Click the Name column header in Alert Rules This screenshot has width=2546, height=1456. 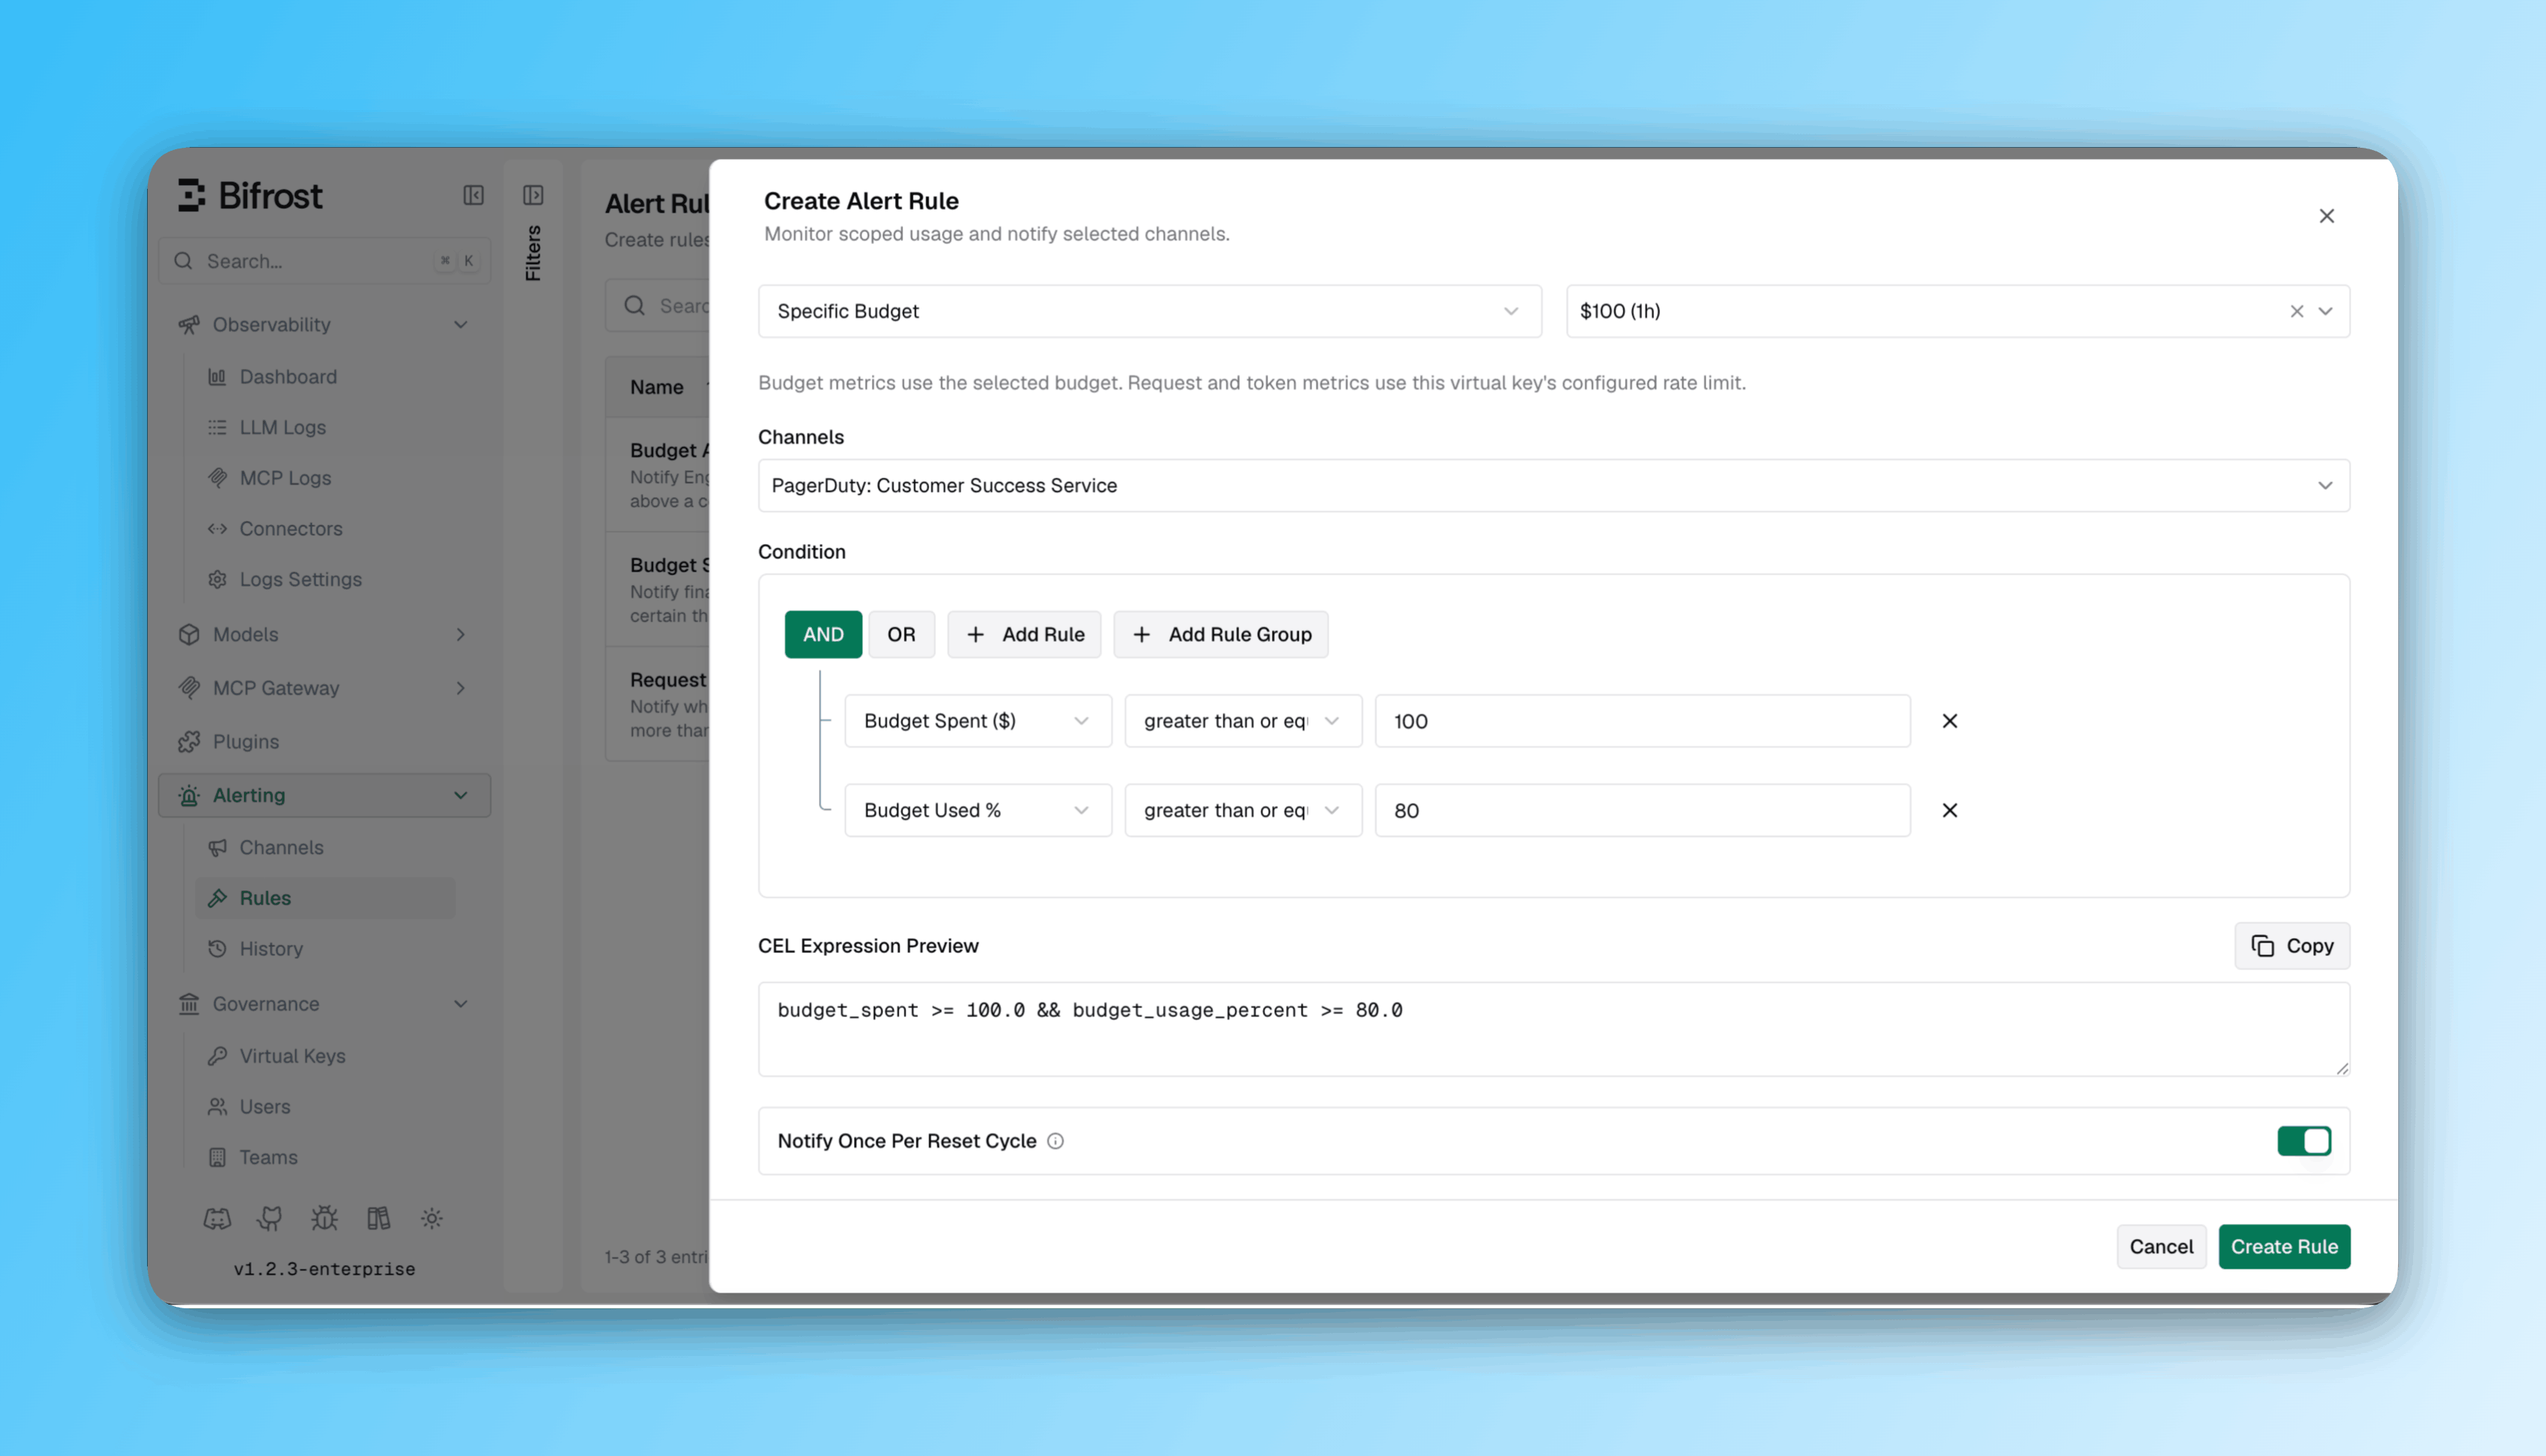pyautogui.click(x=656, y=387)
